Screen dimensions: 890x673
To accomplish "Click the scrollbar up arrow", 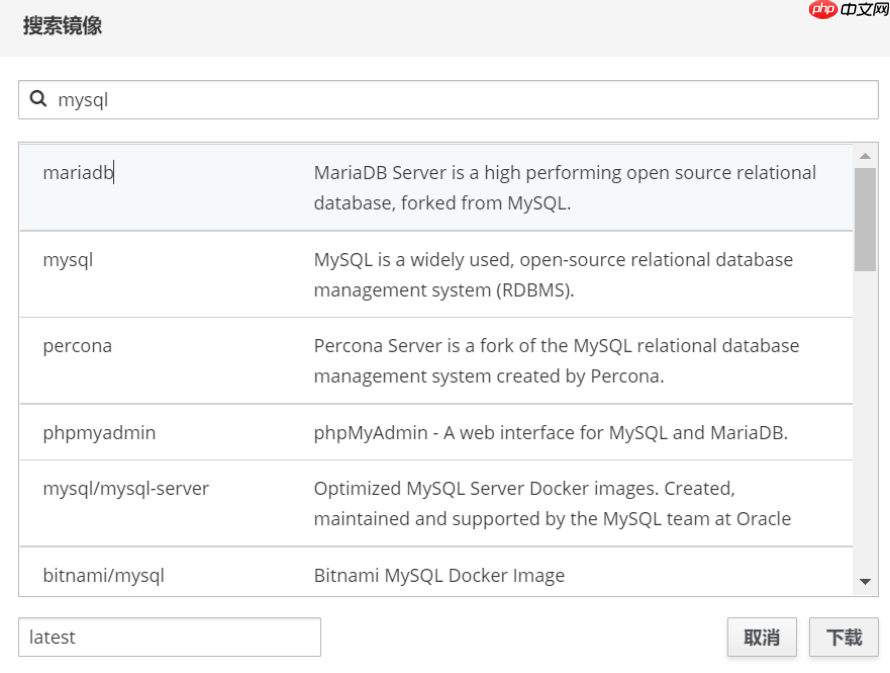I will 865,156.
